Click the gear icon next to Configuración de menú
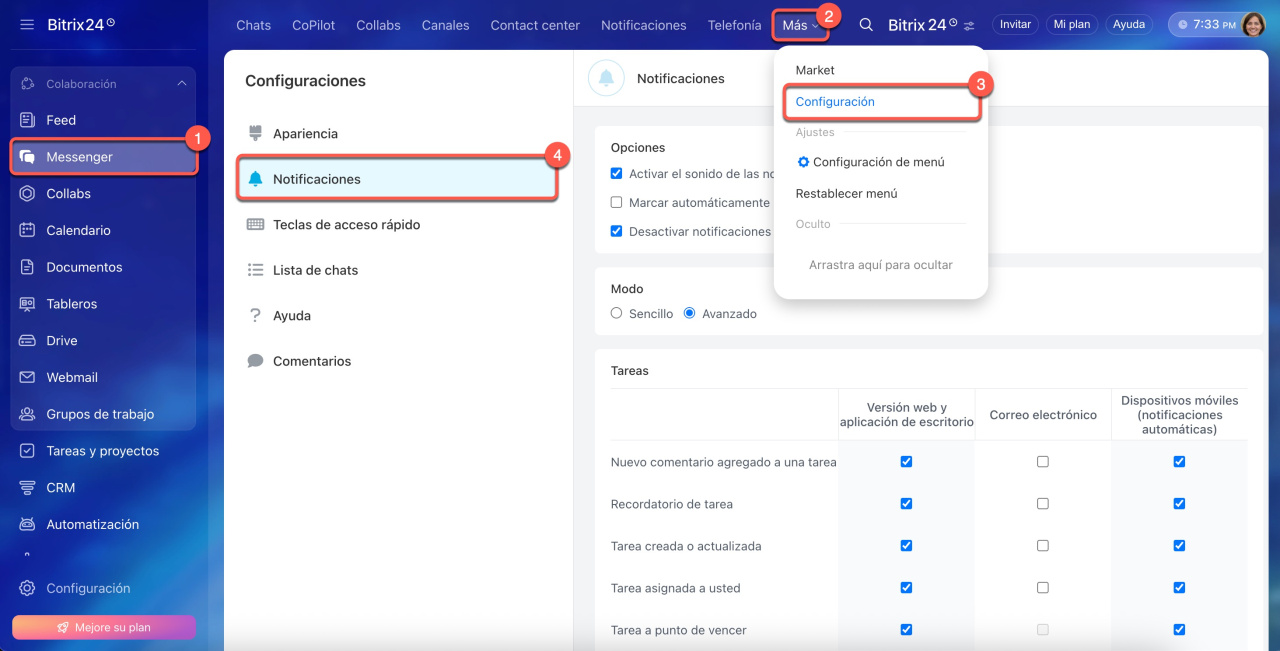 (803, 162)
